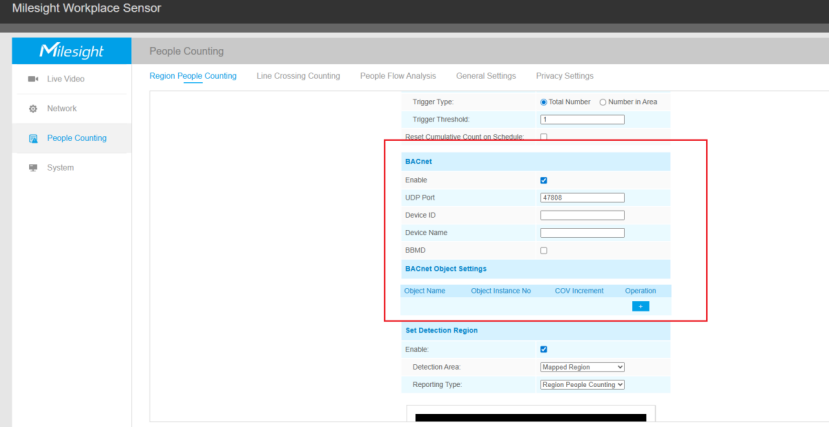The width and height of the screenshot is (829, 428).
Task: Select Number in Area trigger type
Action: 603,102
